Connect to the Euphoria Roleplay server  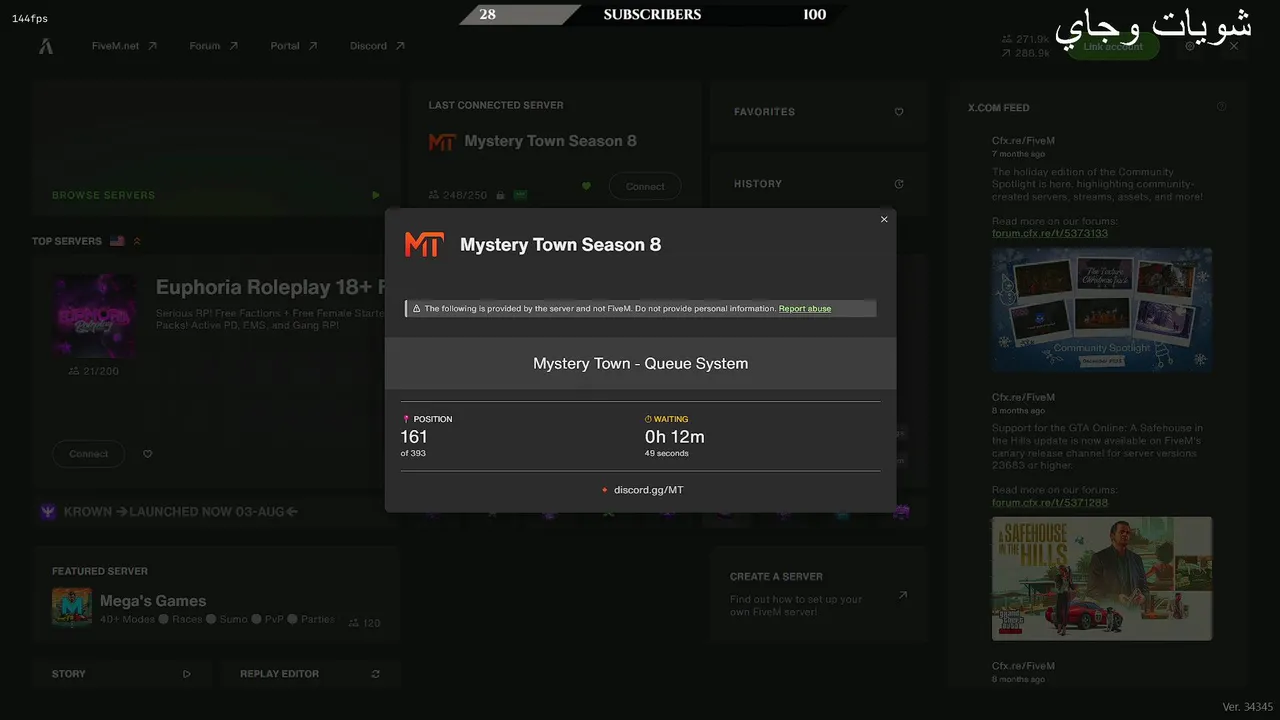point(88,454)
